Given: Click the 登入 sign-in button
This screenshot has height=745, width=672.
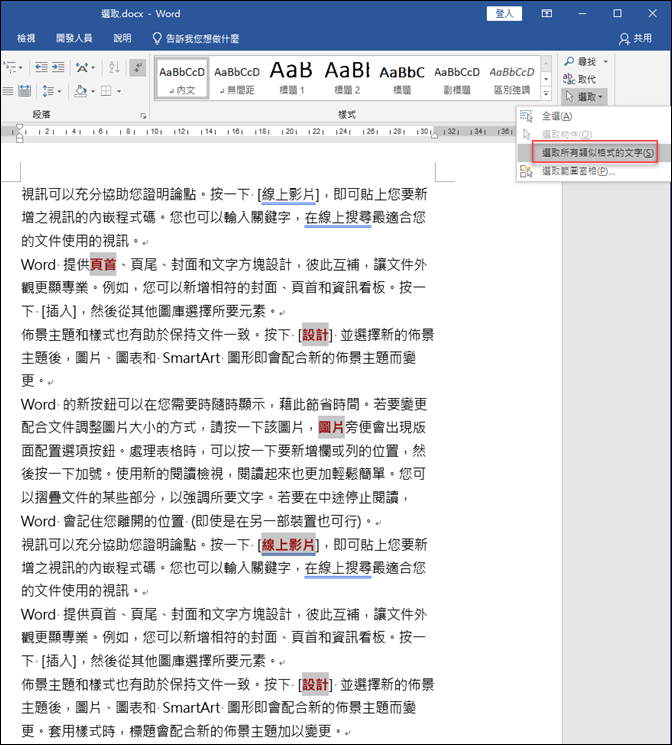Looking at the screenshot, I should tap(504, 14).
